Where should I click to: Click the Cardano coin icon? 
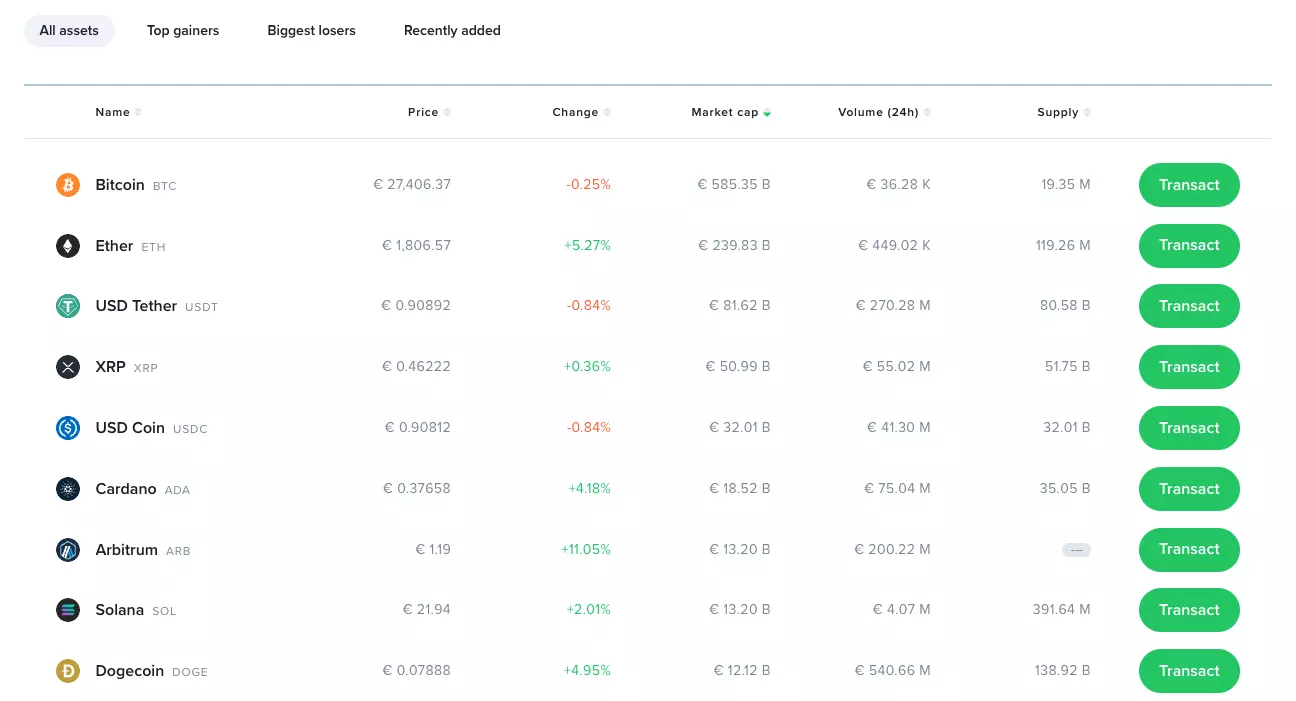click(x=67, y=489)
